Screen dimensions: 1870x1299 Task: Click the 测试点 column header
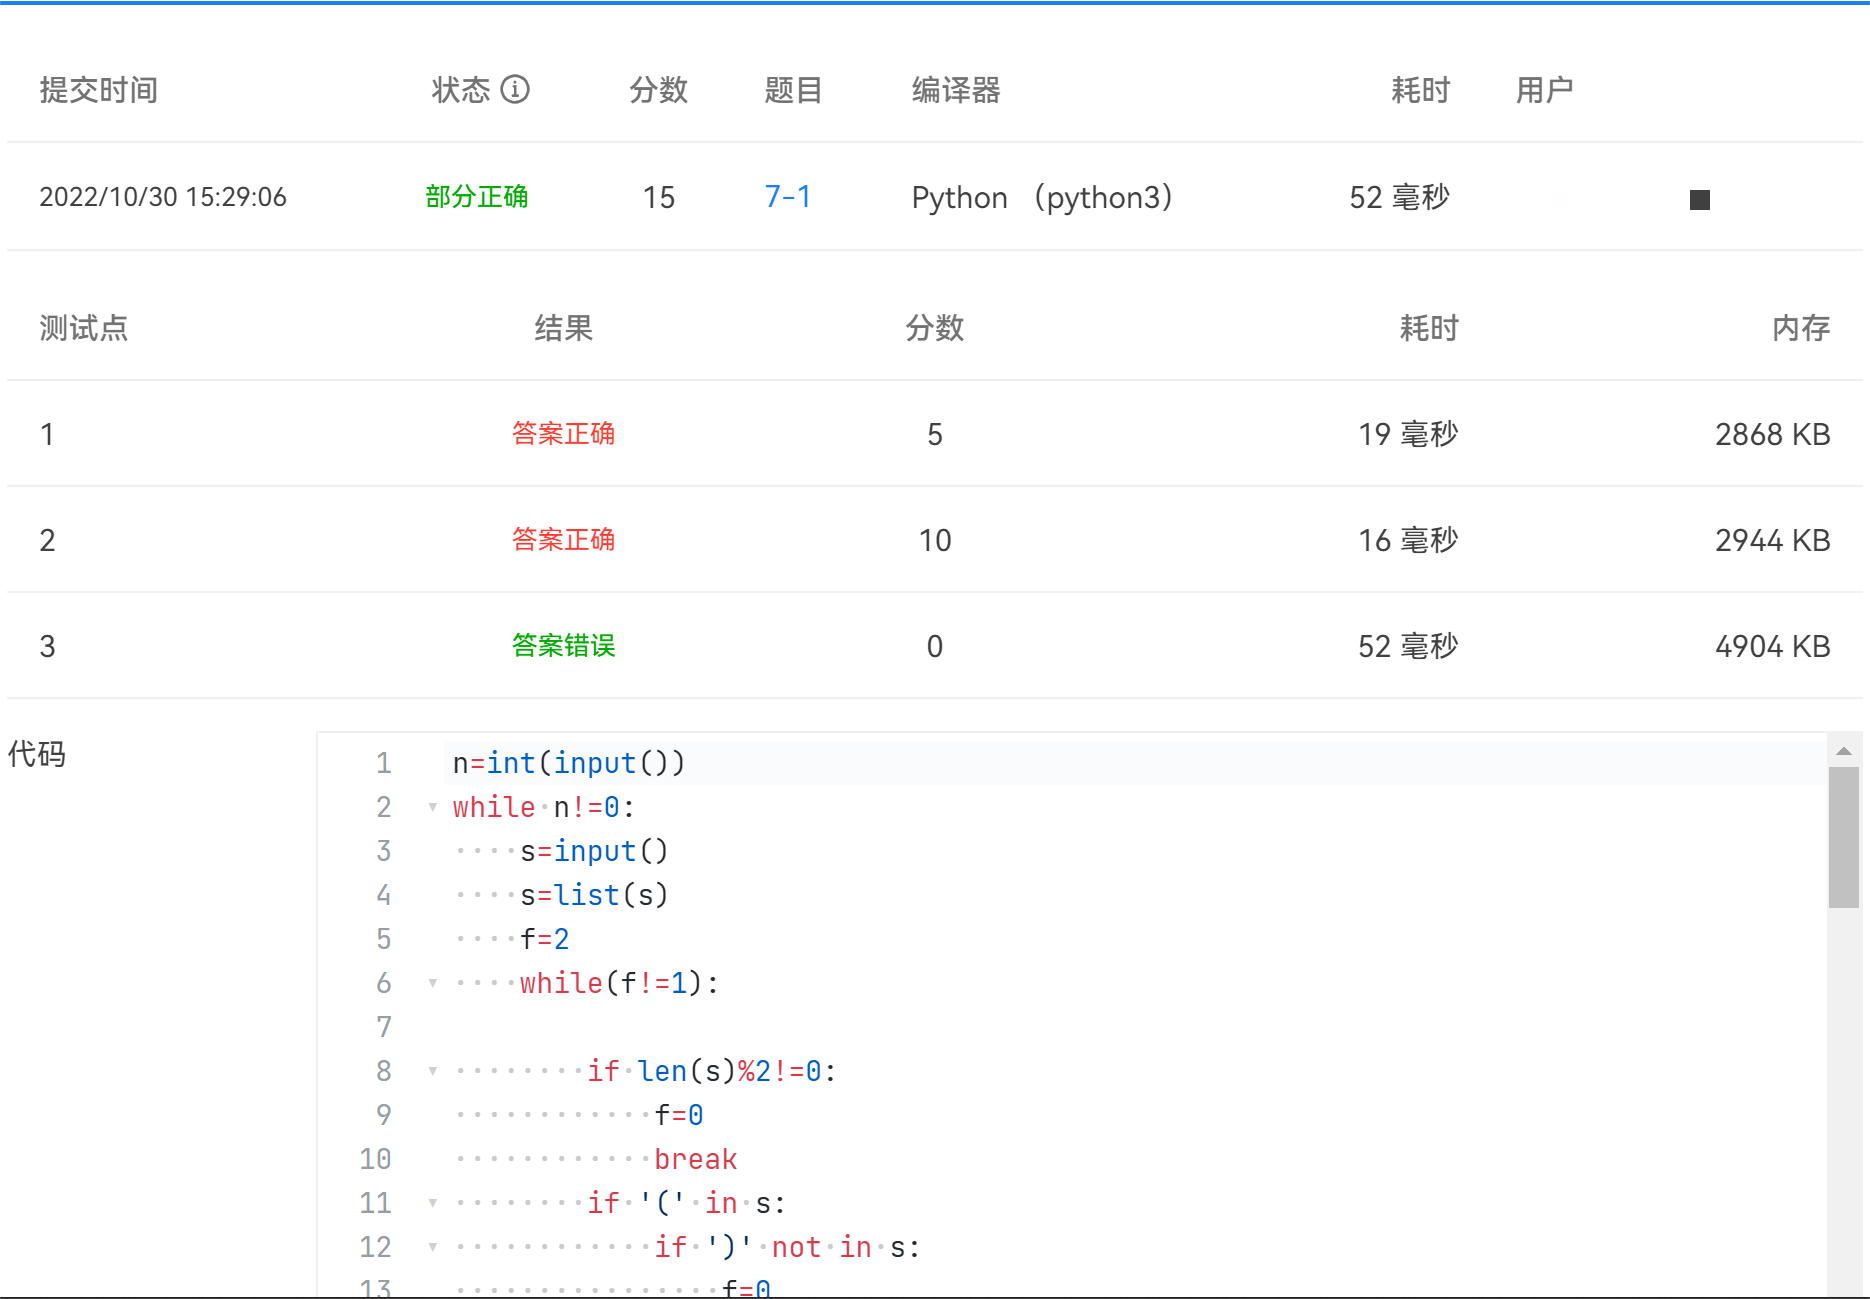[84, 328]
